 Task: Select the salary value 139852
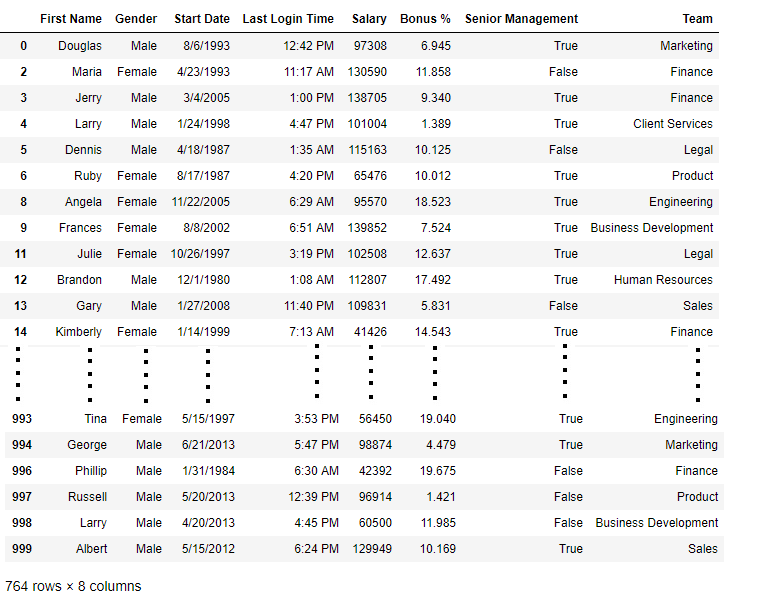point(367,228)
